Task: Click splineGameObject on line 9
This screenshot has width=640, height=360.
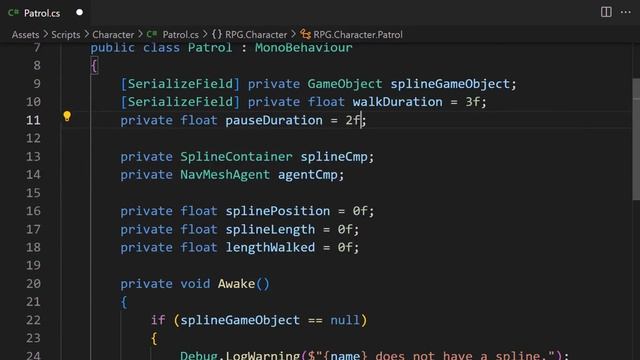Action: pyautogui.click(x=450, y=84)
